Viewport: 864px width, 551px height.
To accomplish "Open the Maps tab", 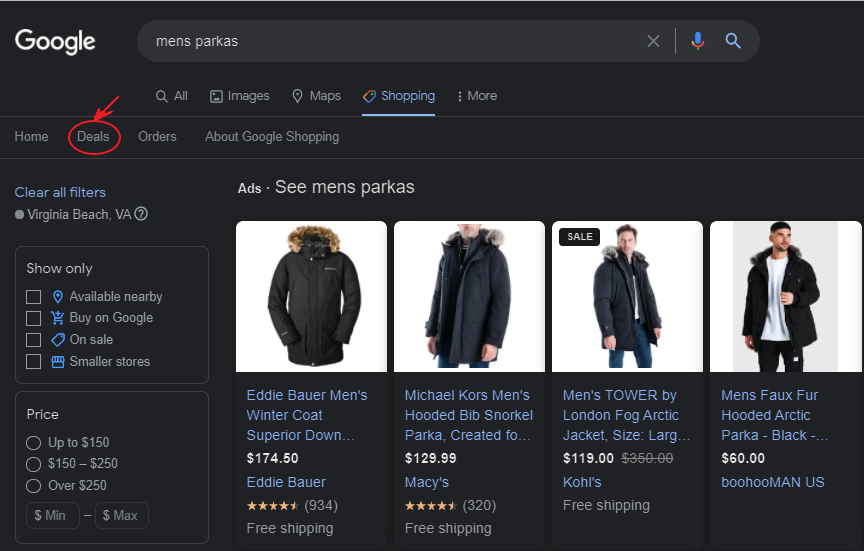I will [x=316, y=96].
